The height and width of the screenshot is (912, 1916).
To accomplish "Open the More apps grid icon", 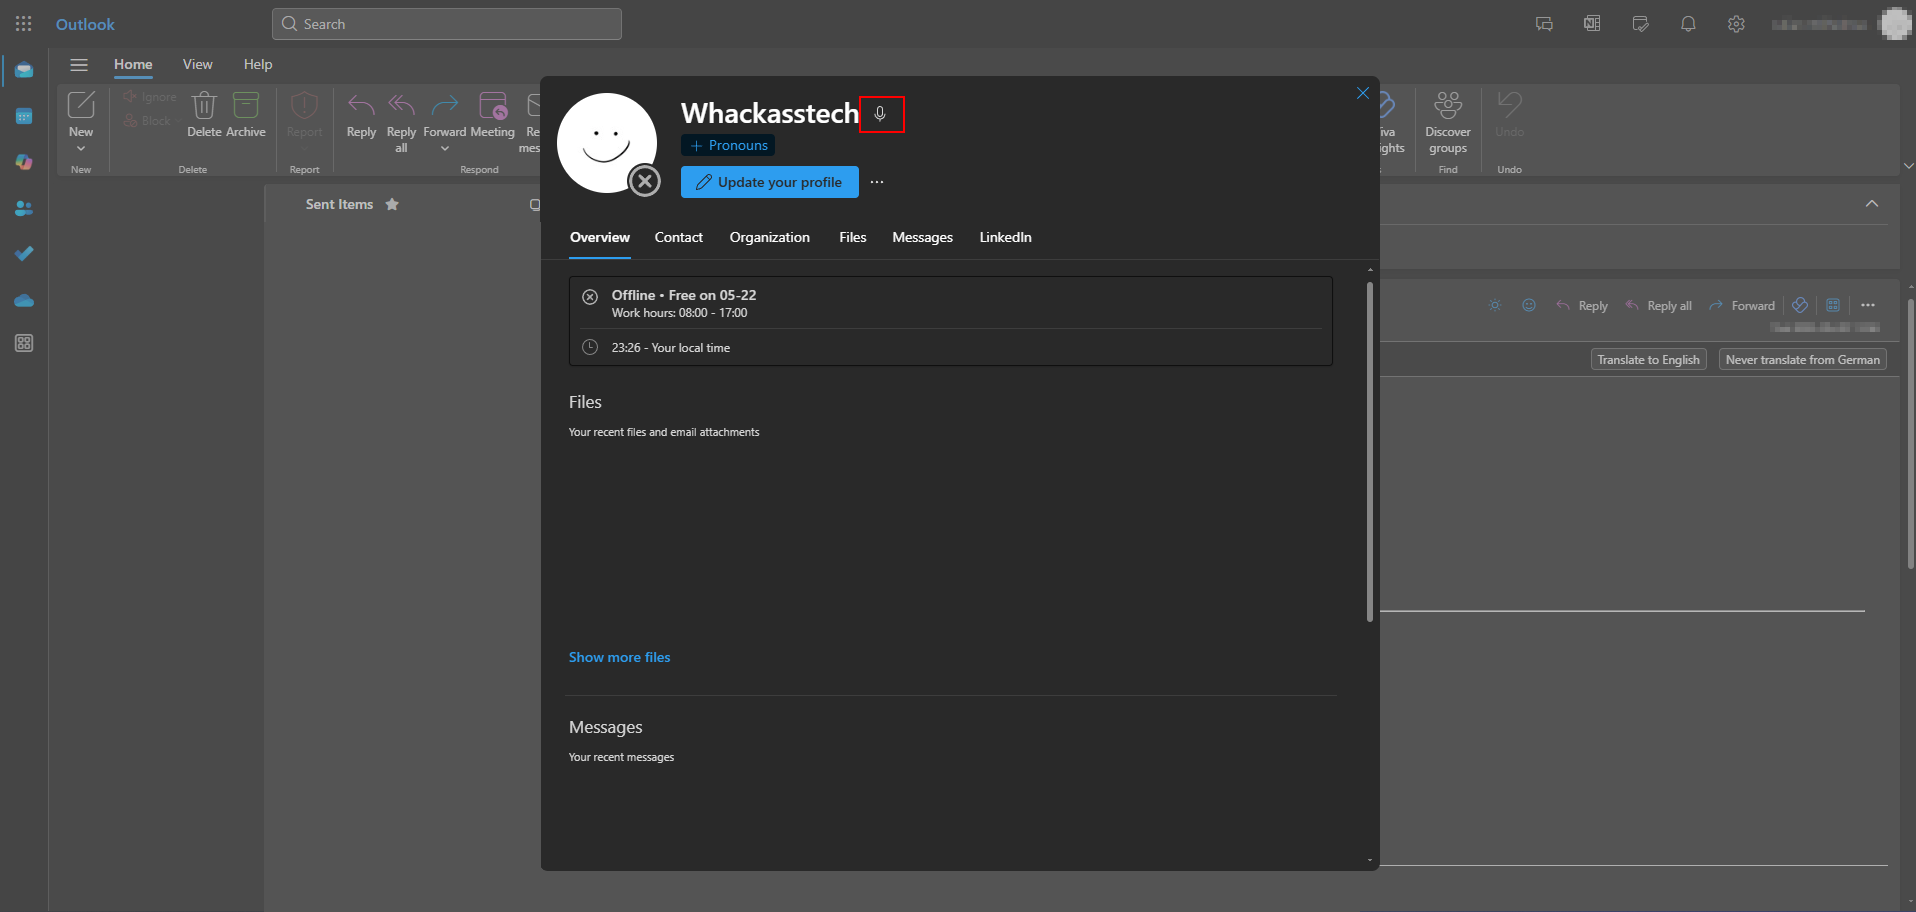I will point(24,343).
